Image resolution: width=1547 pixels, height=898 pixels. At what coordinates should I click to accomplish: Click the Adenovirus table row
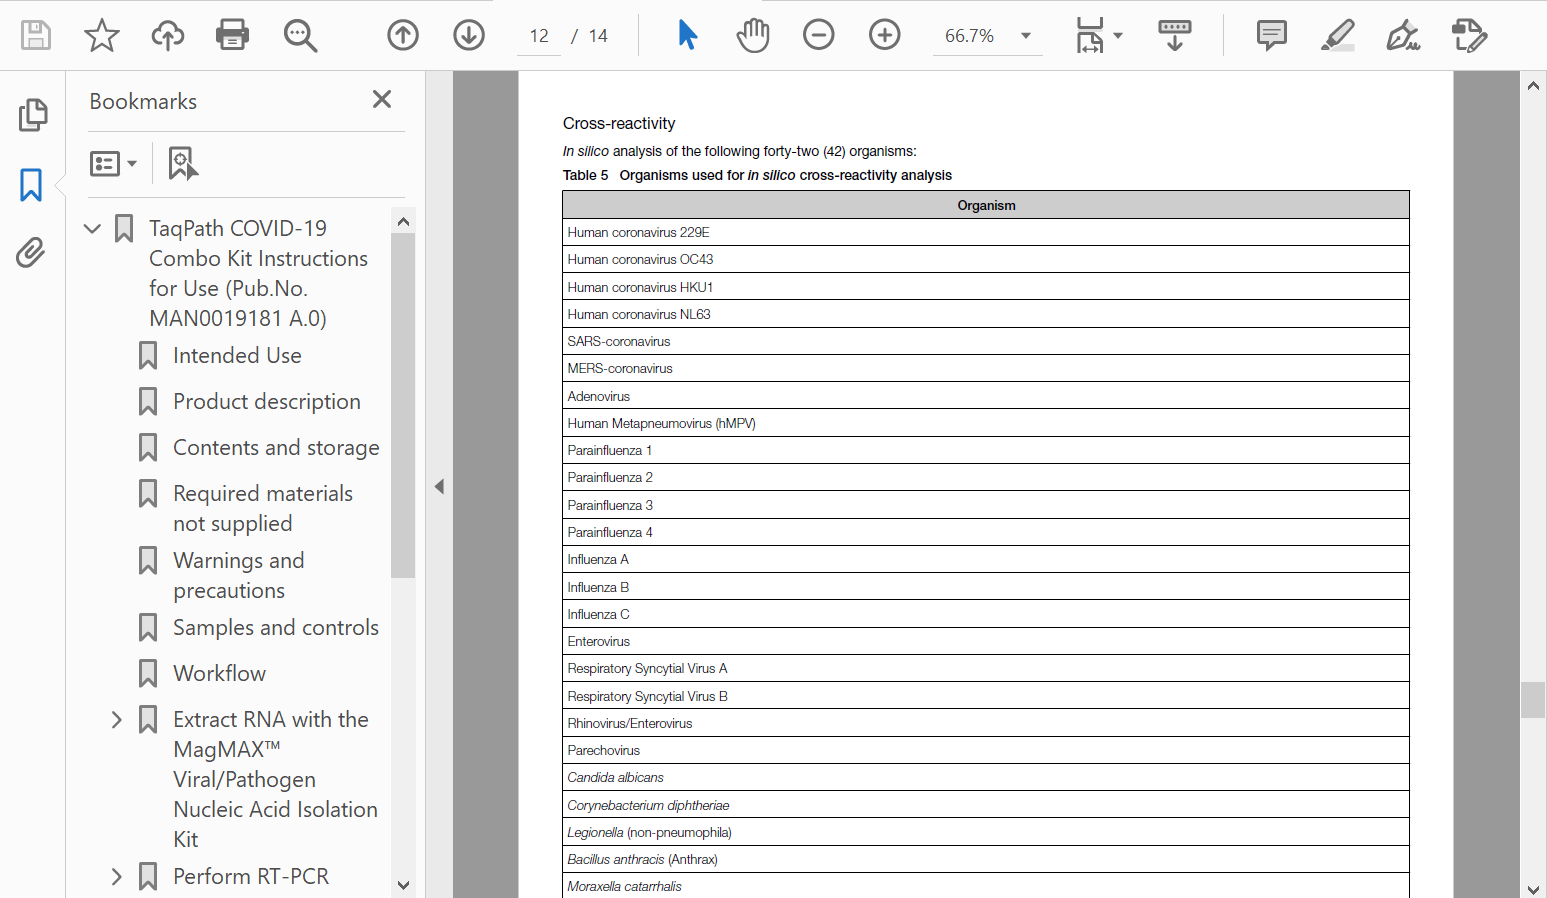coord(986,396)
